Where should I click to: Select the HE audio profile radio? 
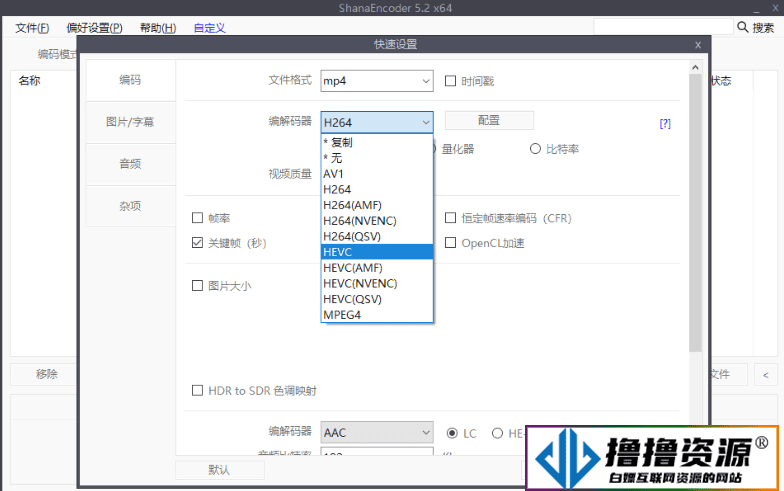[498, 433]
